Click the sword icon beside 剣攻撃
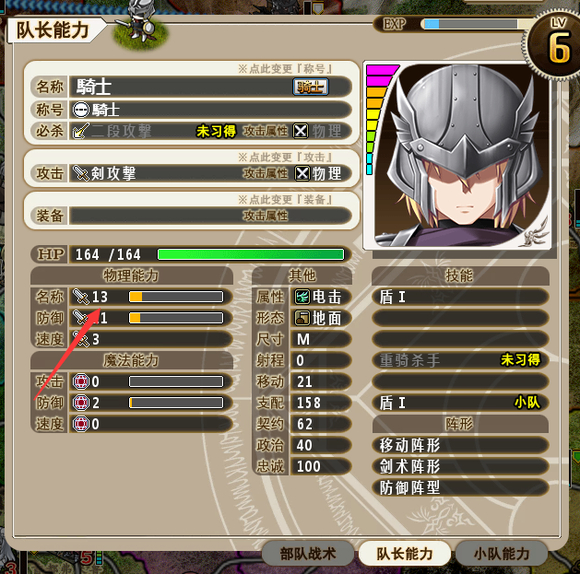This screenshot has width=580, height=574. click(81, 173)
